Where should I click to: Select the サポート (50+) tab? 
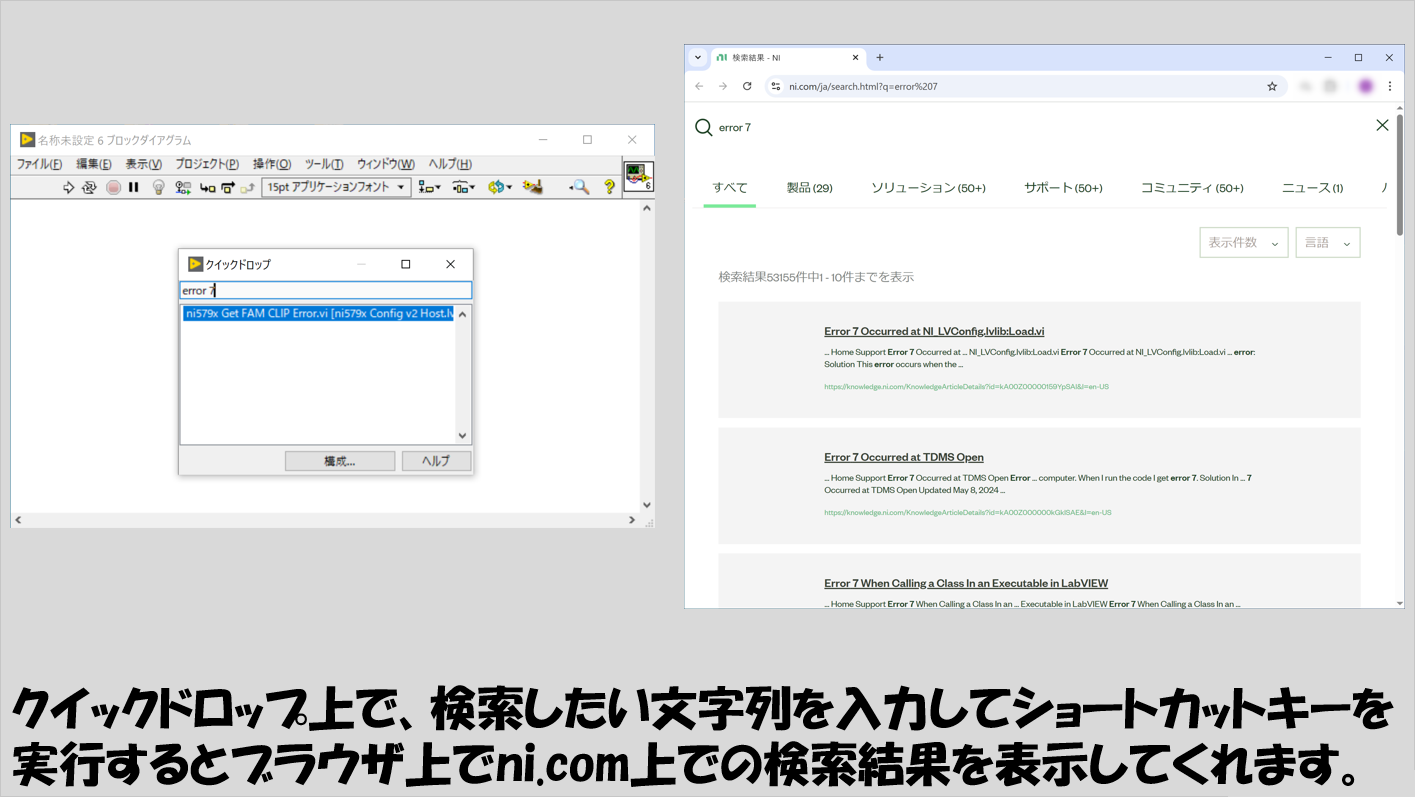click(1063, 188)
